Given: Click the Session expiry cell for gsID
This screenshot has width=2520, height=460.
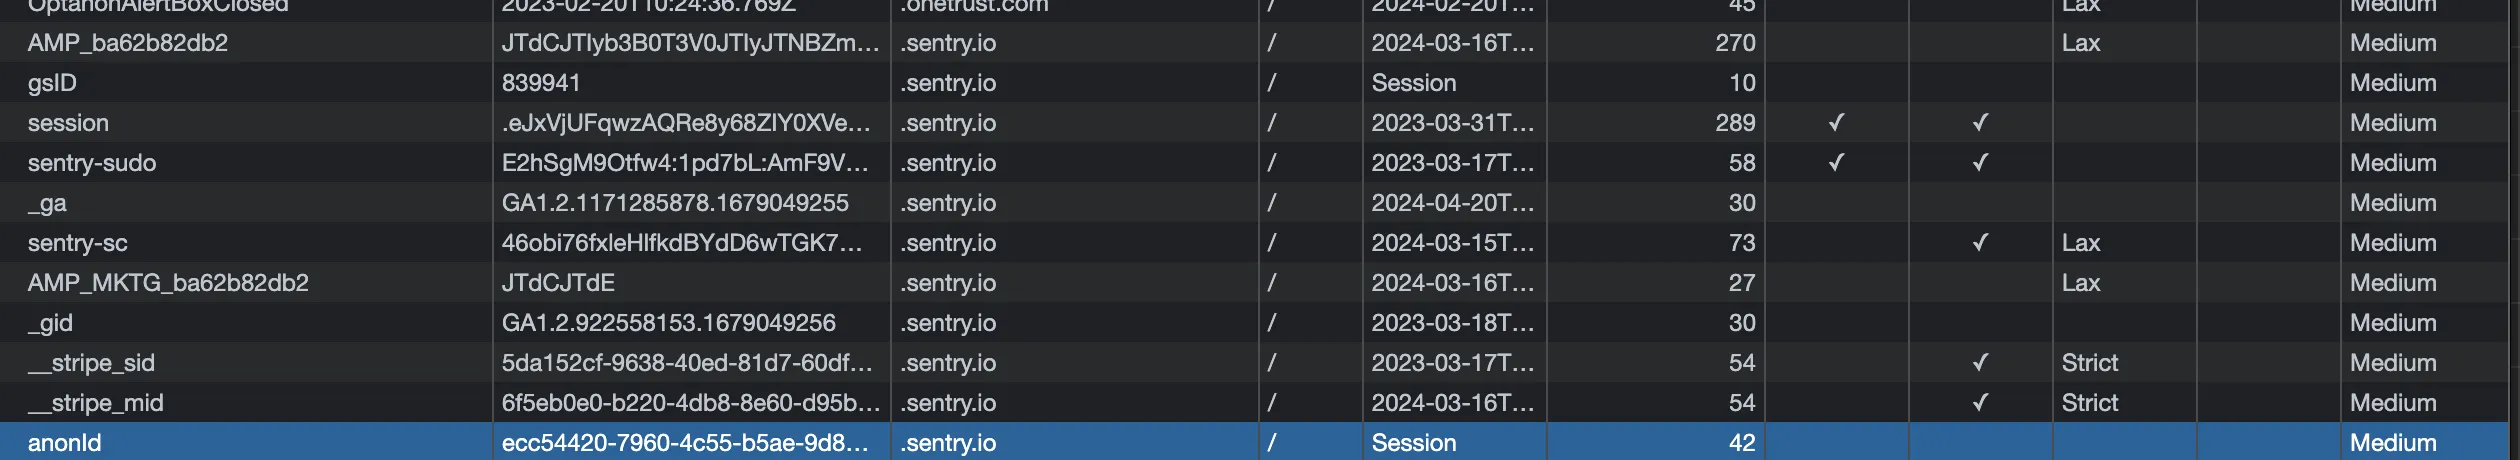Looking at the screenshot, I should (x=1454, y=83).
